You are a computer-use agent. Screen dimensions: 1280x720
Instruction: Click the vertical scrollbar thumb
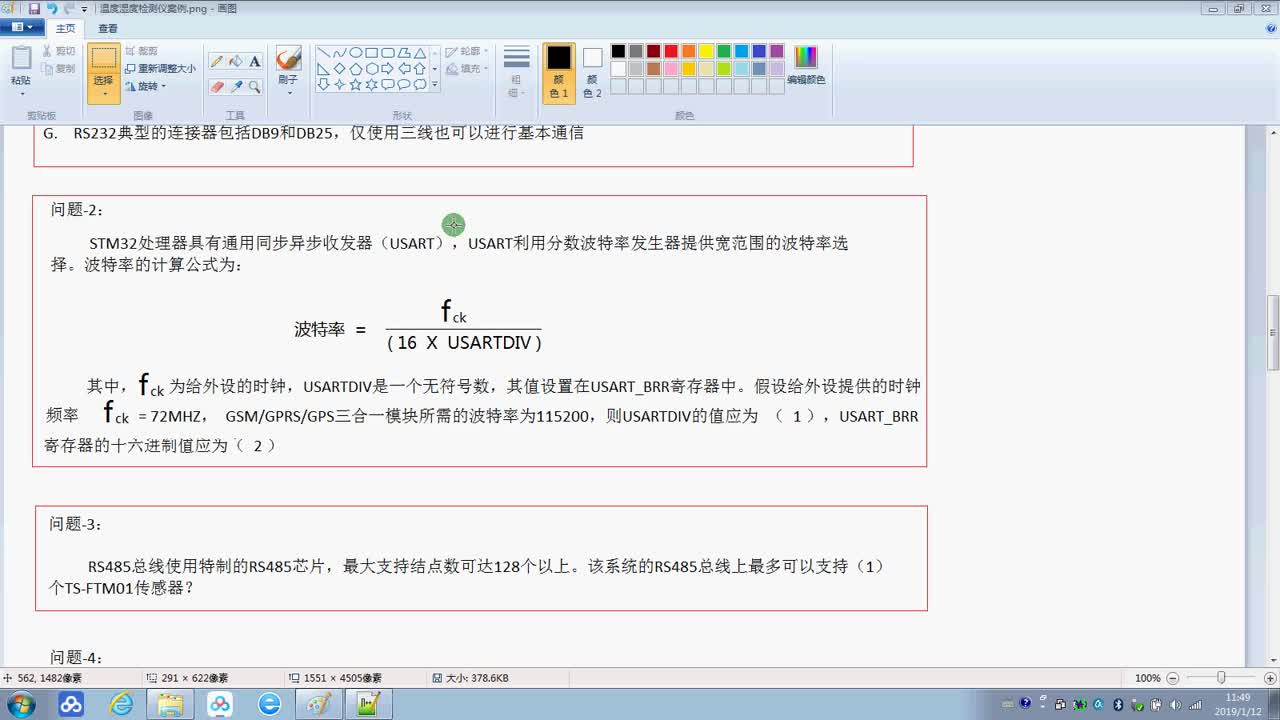click(x=1273, y=332)
